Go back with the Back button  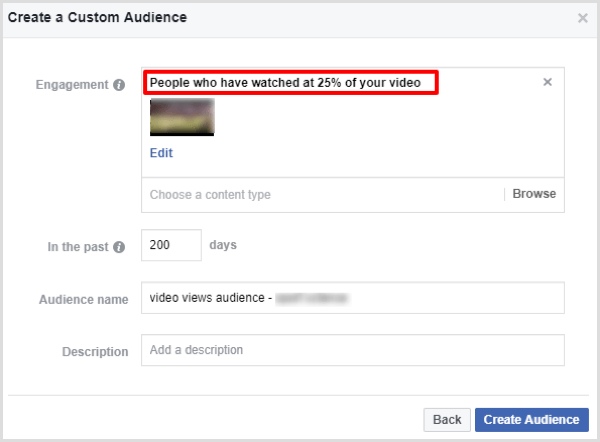(447, 420)
